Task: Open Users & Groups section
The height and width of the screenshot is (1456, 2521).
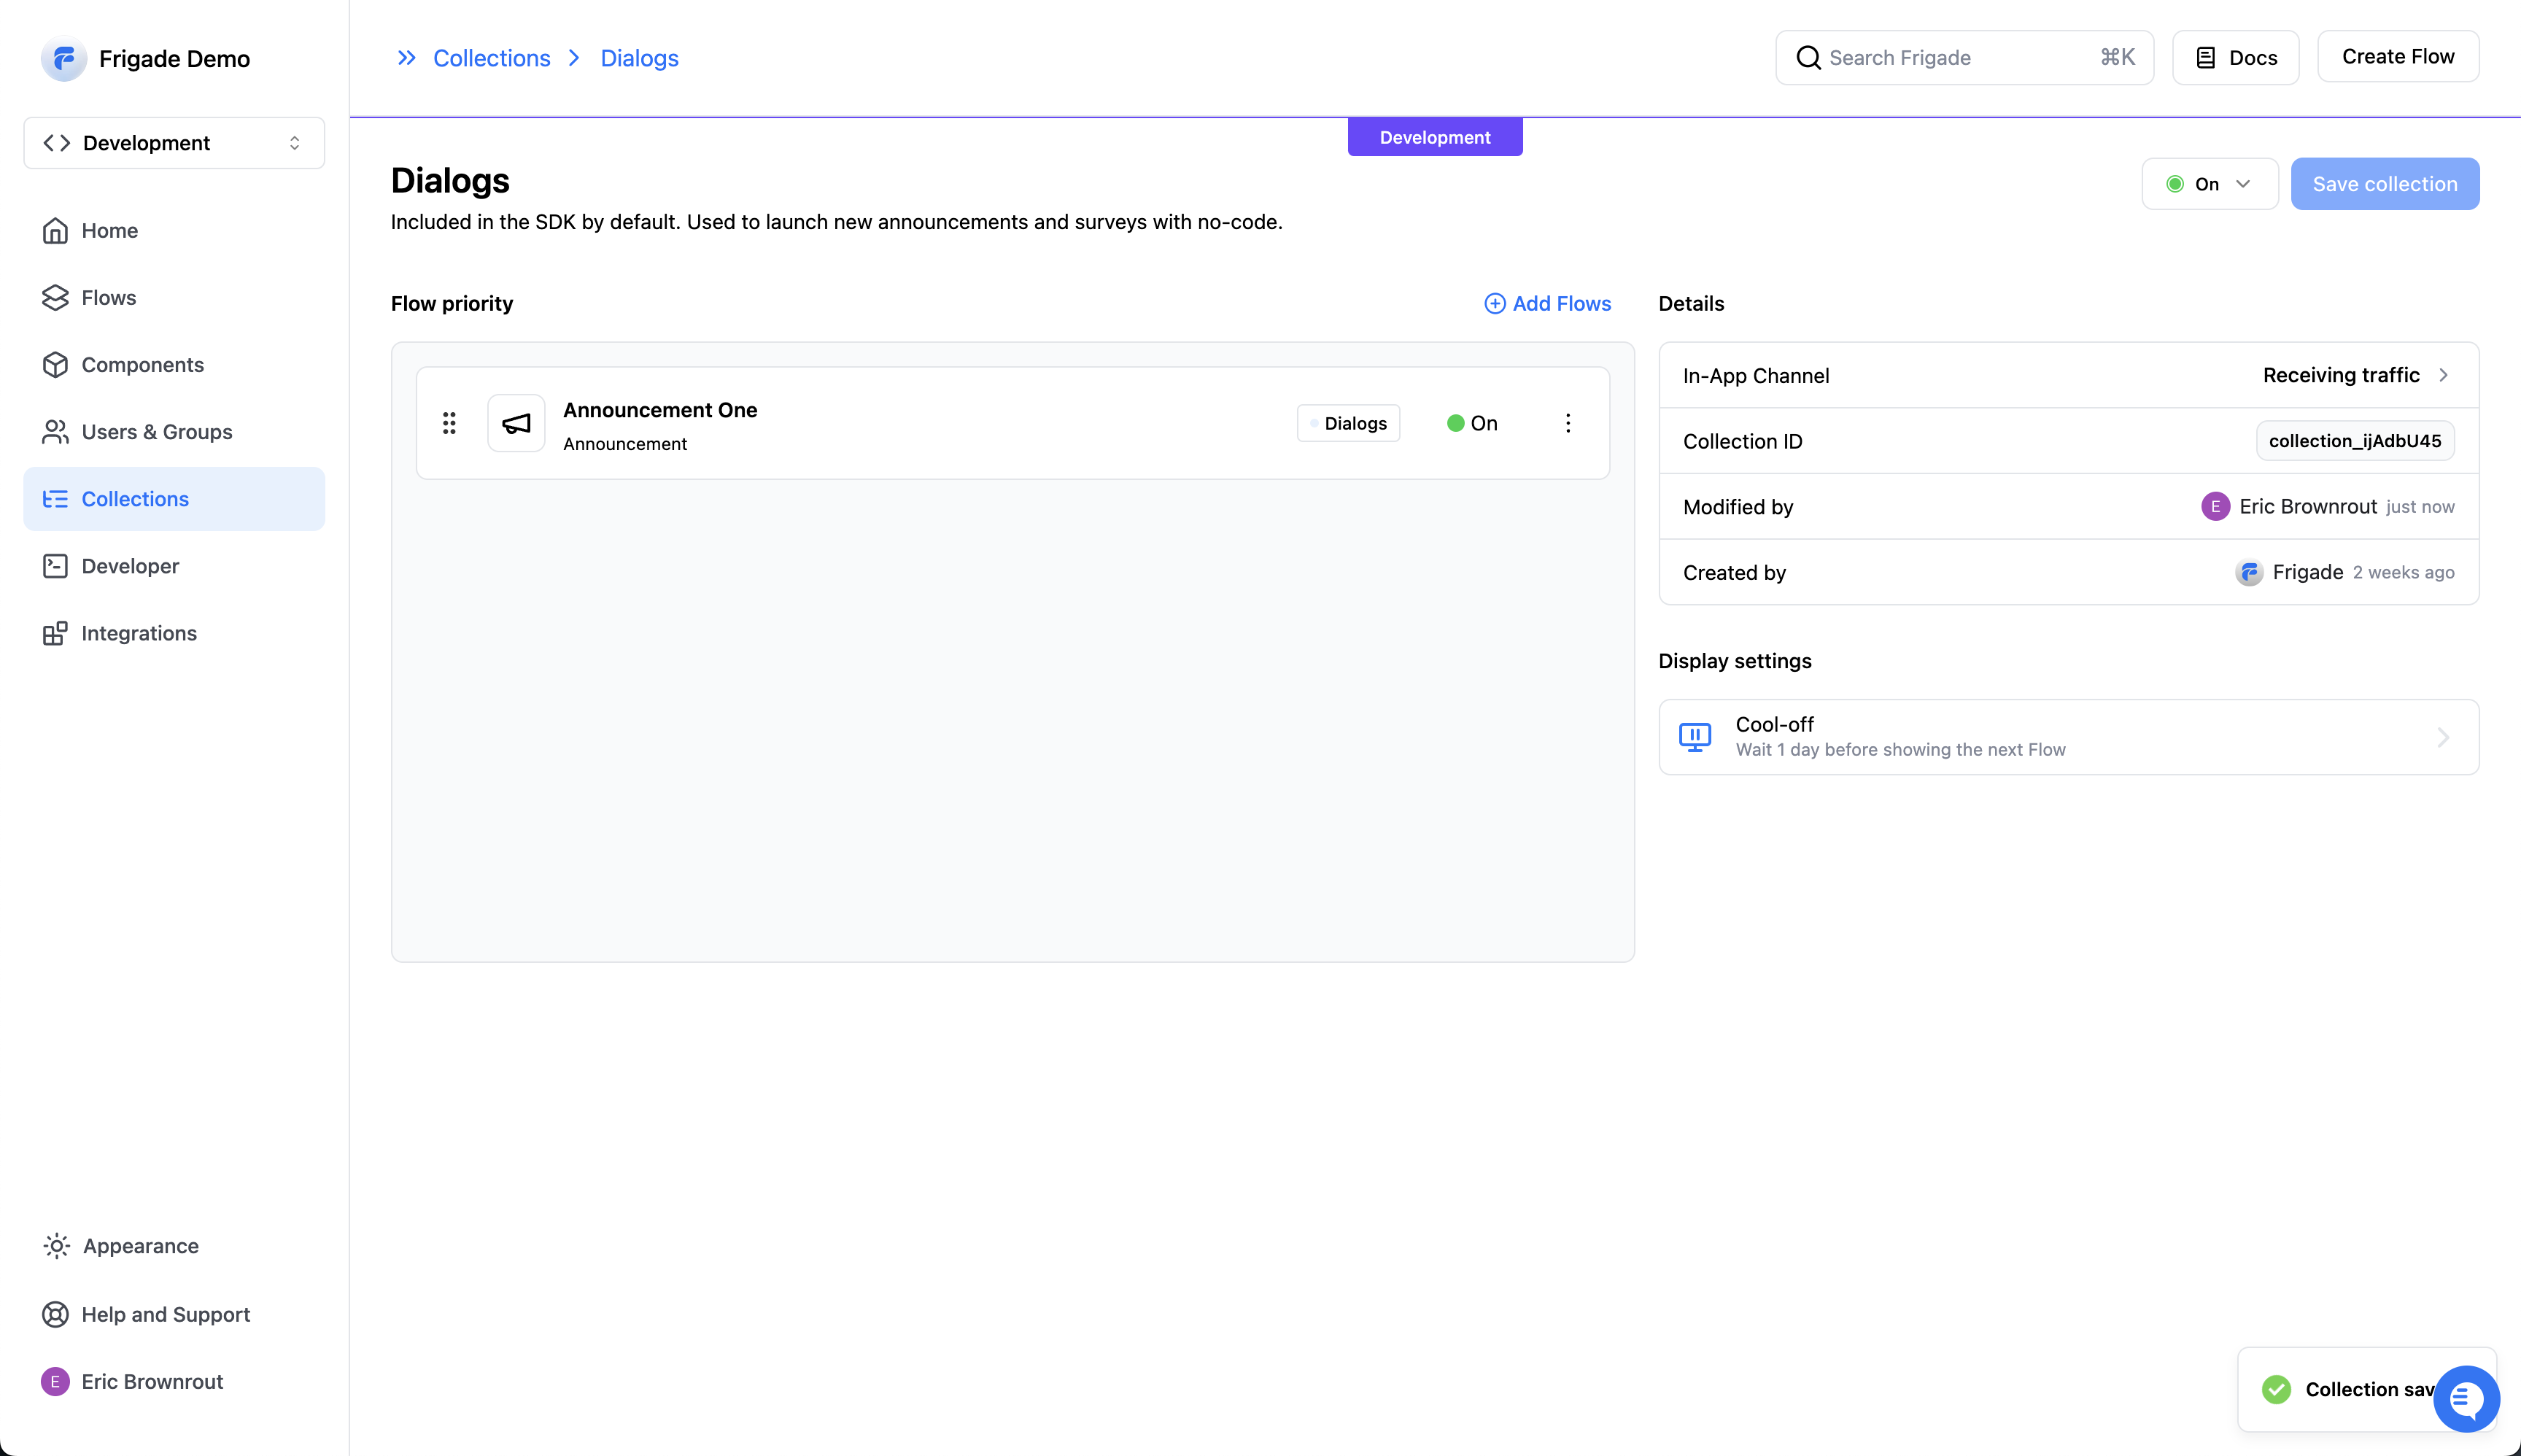Action: (x=156, y=432)
